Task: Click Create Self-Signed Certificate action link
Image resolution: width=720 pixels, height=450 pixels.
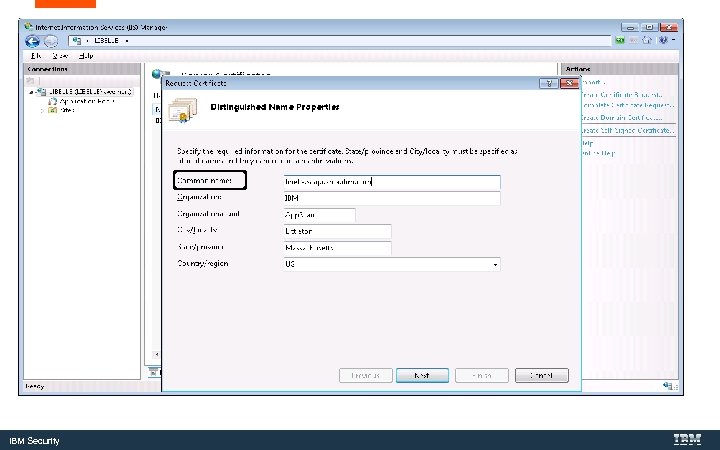Action: (627, 130)
